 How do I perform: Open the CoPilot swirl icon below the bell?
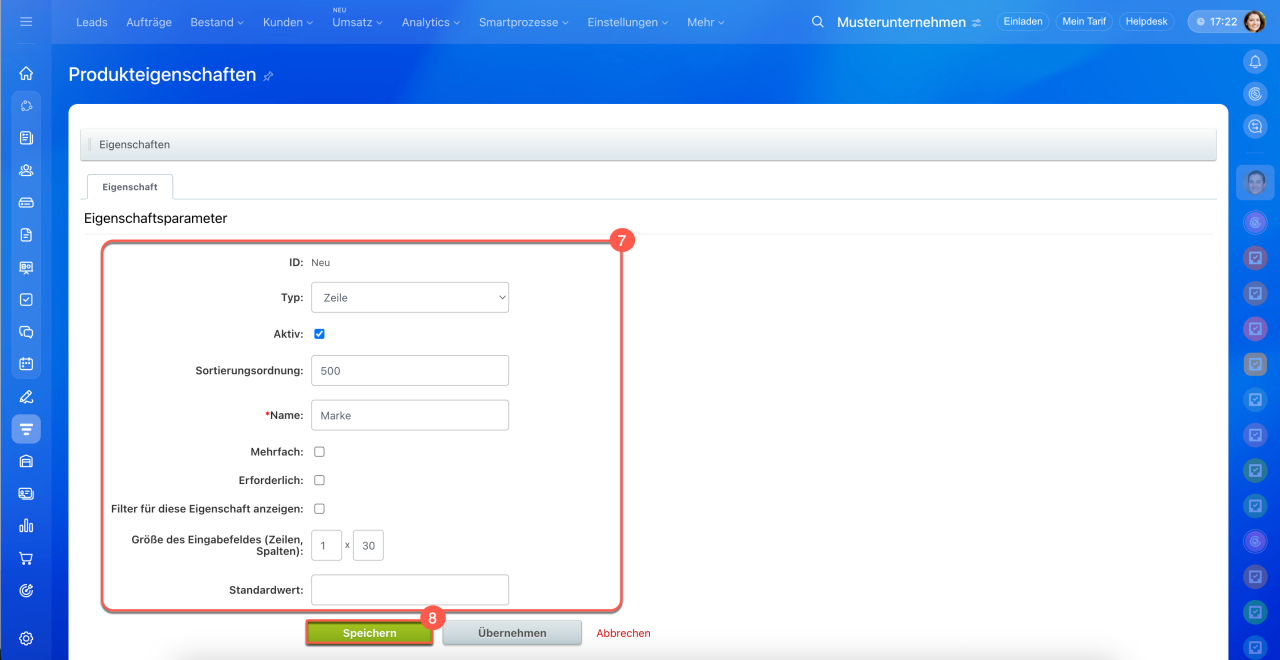pyautogui.click(x=1255, y=94)
